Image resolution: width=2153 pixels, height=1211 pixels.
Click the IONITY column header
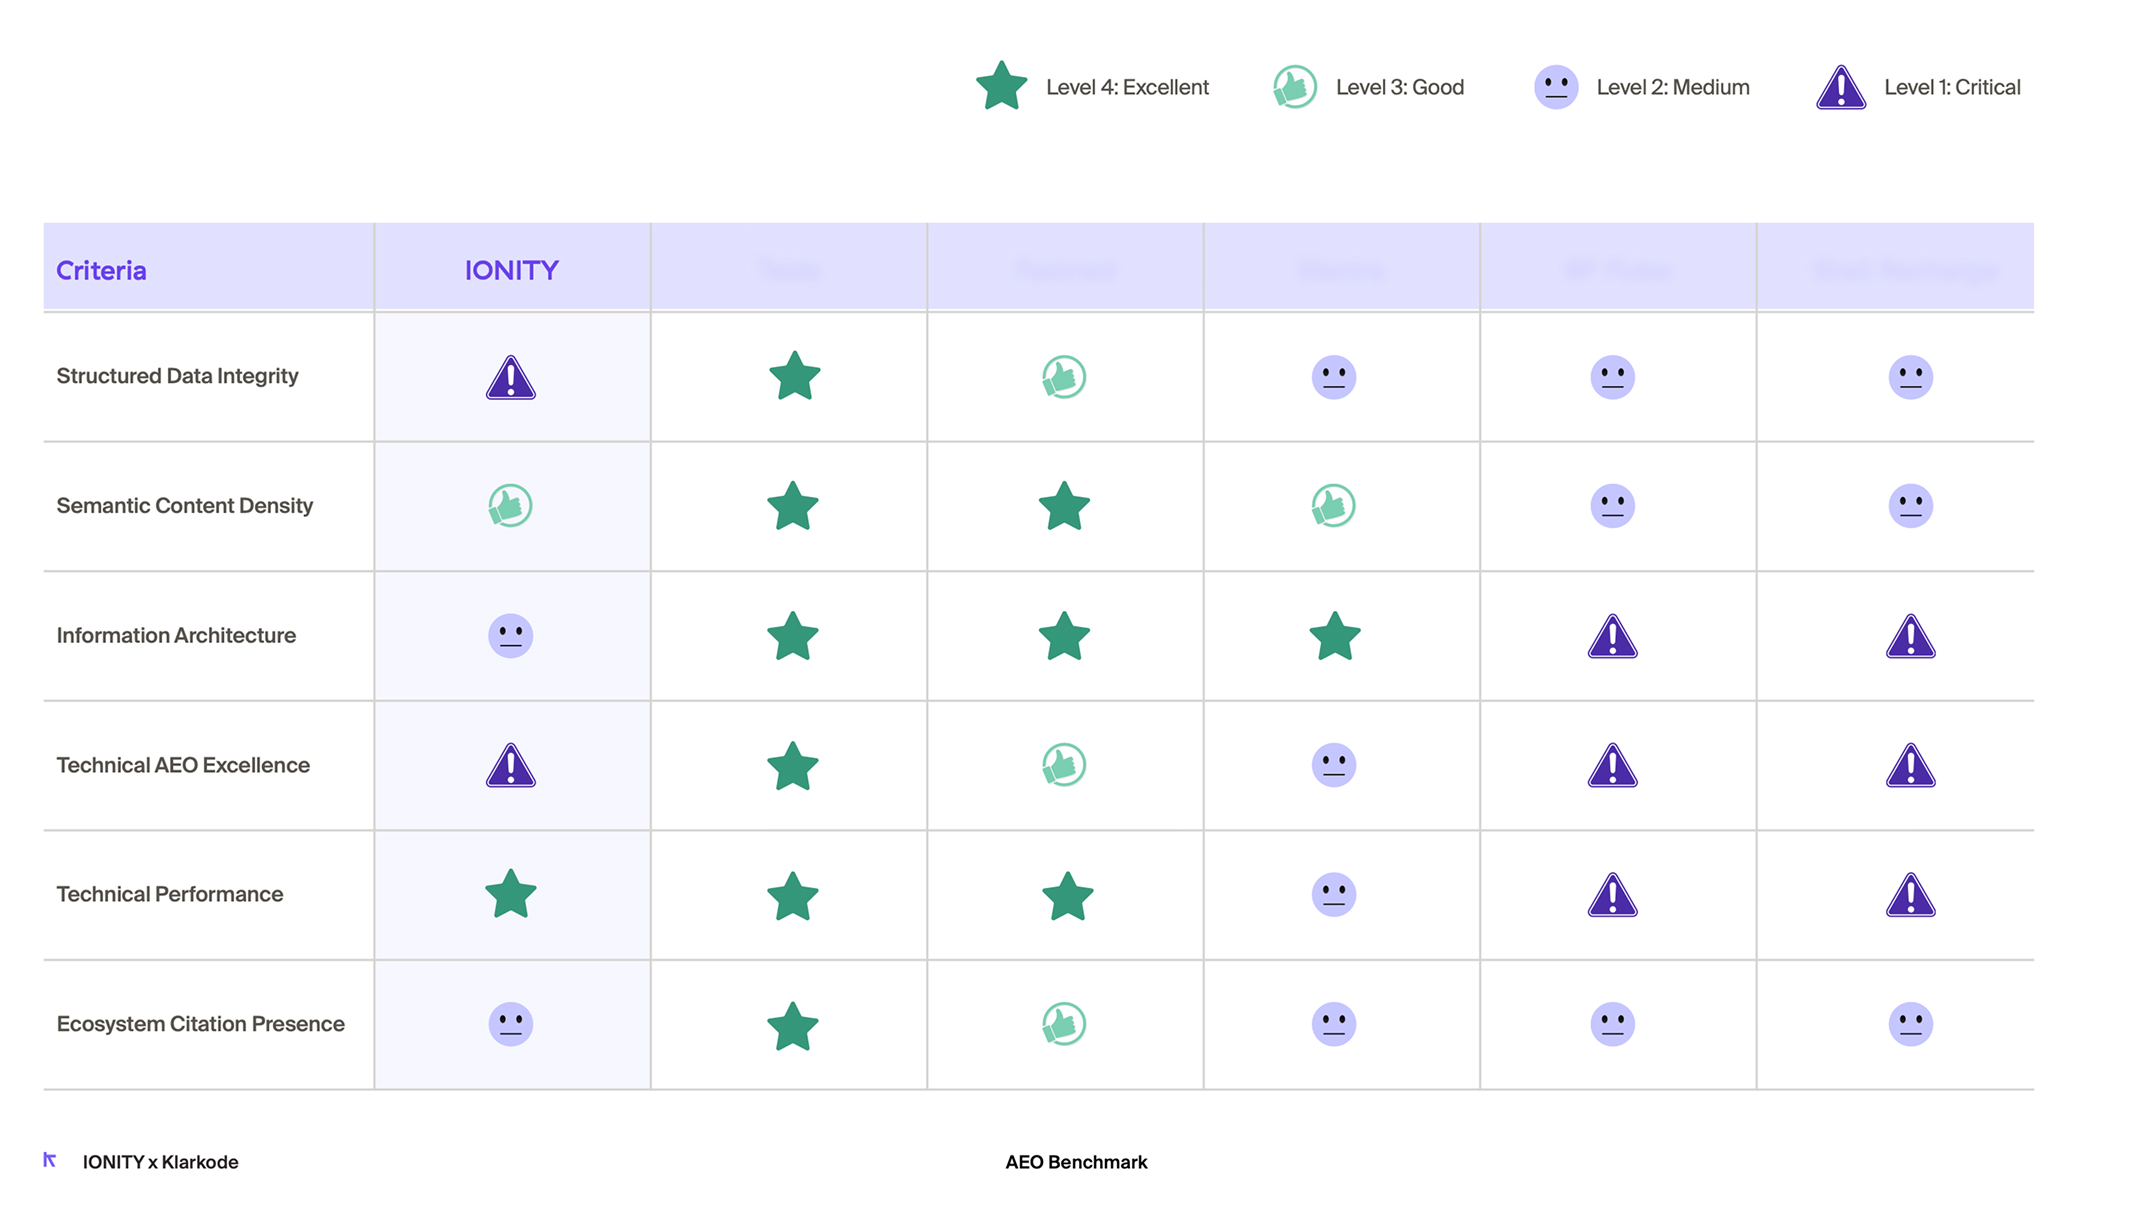pyautogui.click(x=512, y=271)
